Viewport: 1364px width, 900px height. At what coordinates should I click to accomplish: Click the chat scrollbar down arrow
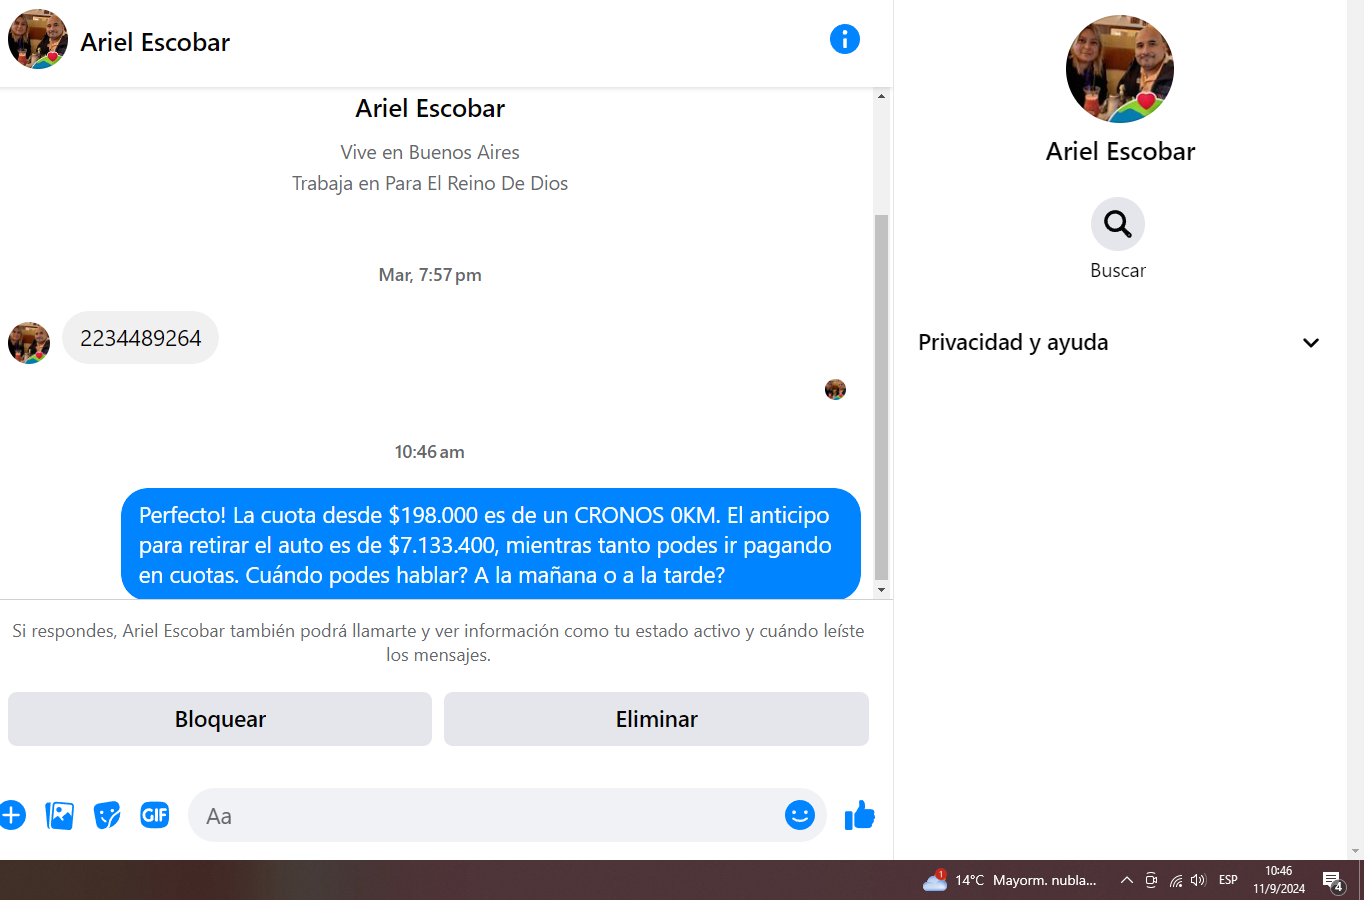(x=881, y=590)
